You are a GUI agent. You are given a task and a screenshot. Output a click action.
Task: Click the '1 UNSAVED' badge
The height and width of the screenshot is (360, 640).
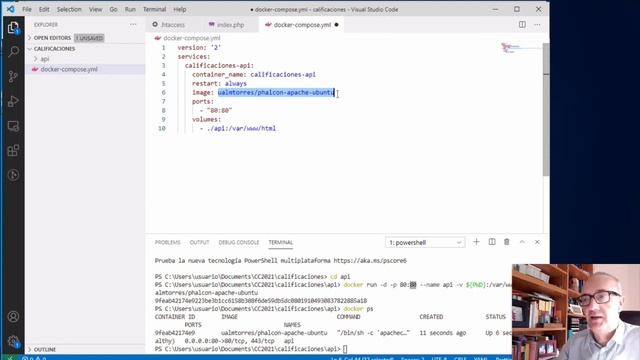89,38
